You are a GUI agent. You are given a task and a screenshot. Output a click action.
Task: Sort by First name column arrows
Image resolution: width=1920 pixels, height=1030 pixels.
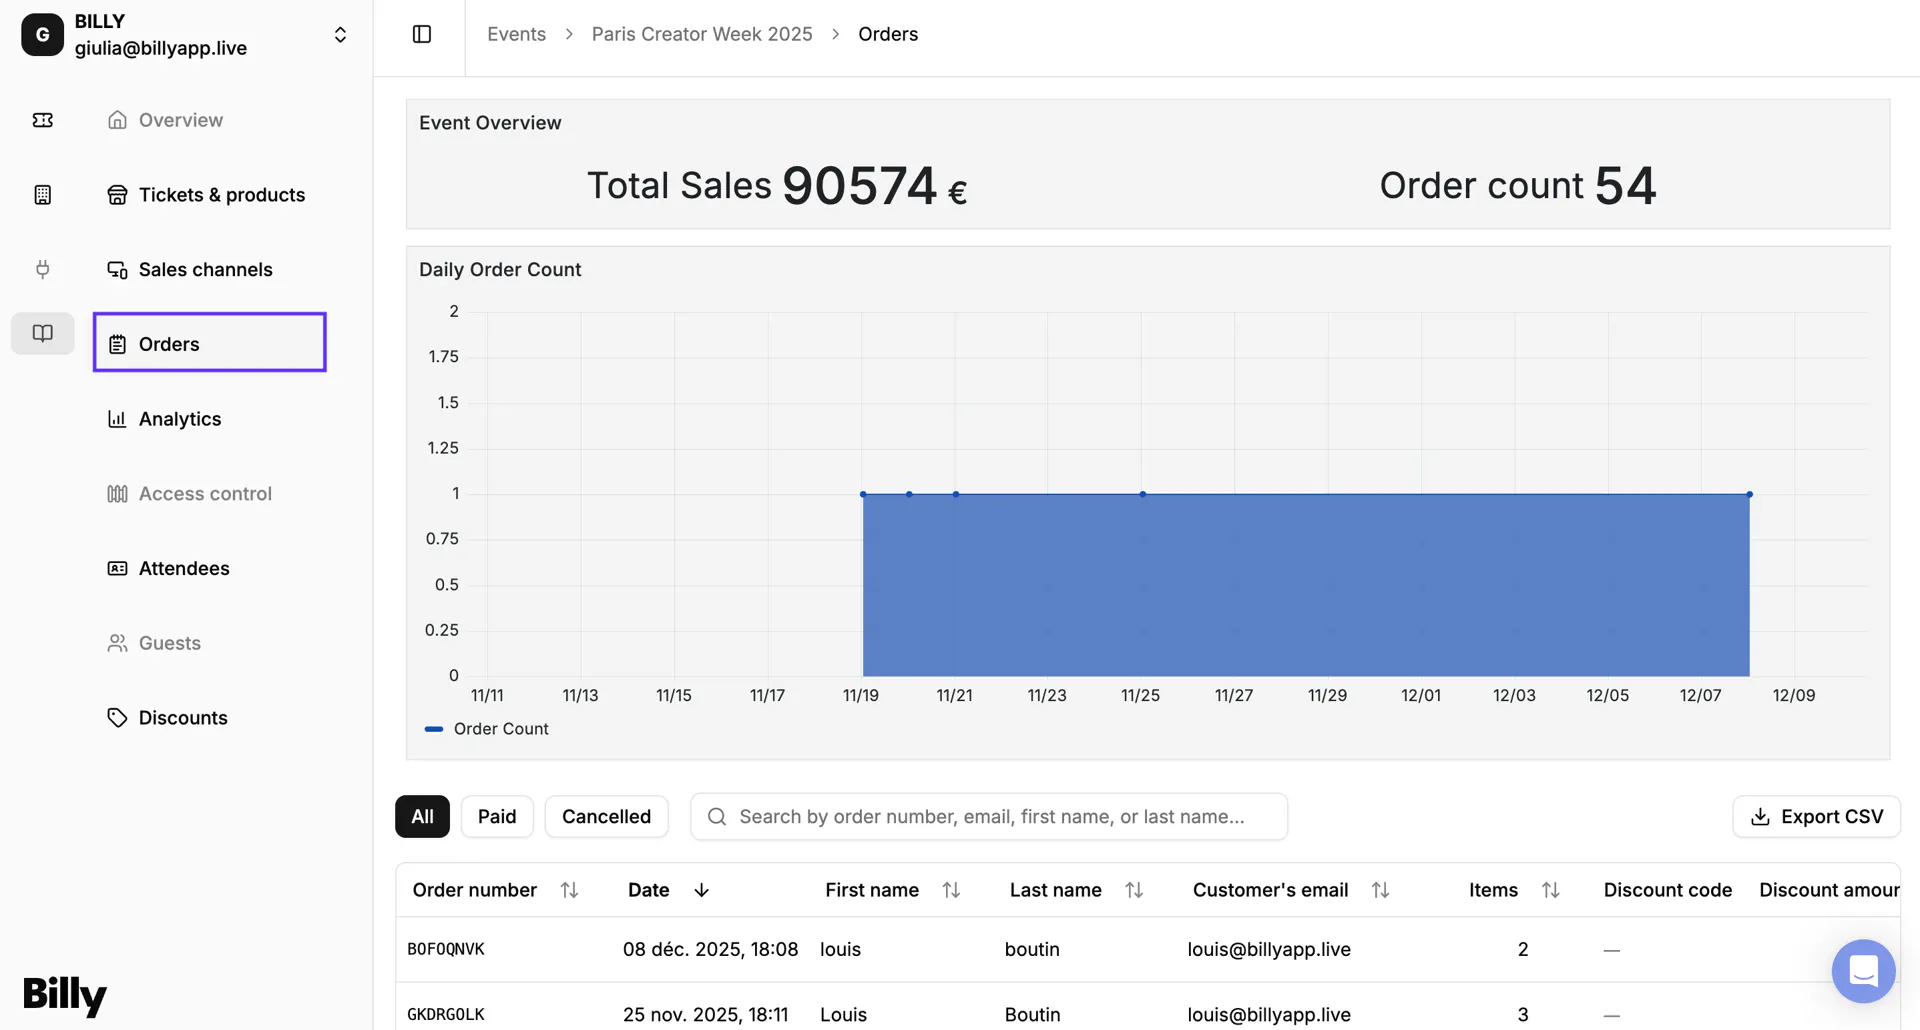[x=951, y=890]
